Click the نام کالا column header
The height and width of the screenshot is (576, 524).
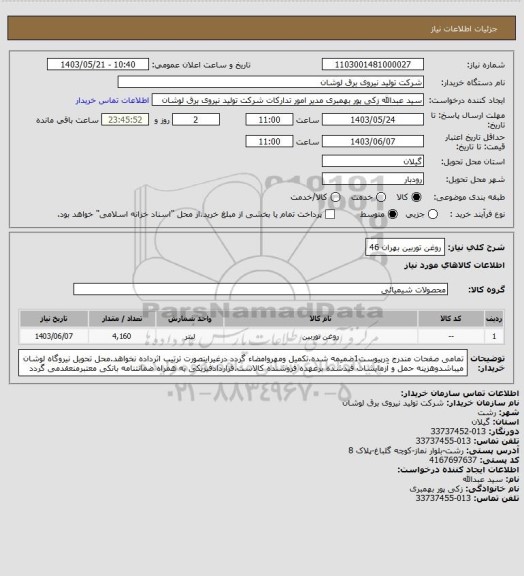(x=320, y=319)
